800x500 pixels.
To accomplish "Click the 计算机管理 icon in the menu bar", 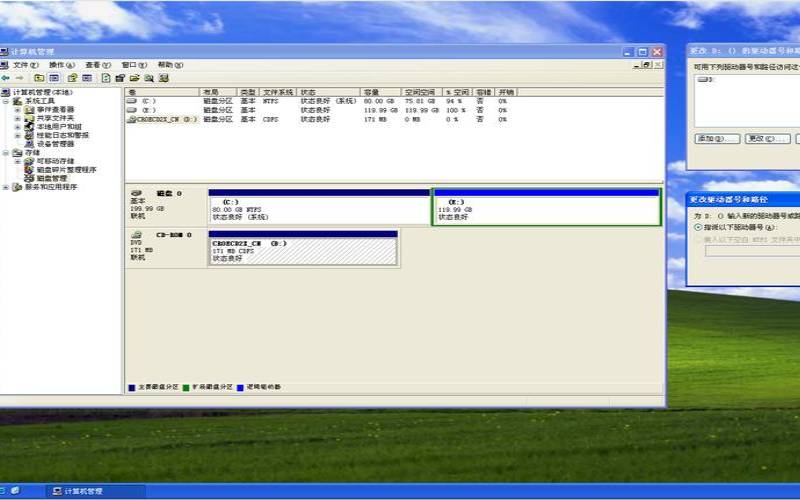I will tap(5, 65).
